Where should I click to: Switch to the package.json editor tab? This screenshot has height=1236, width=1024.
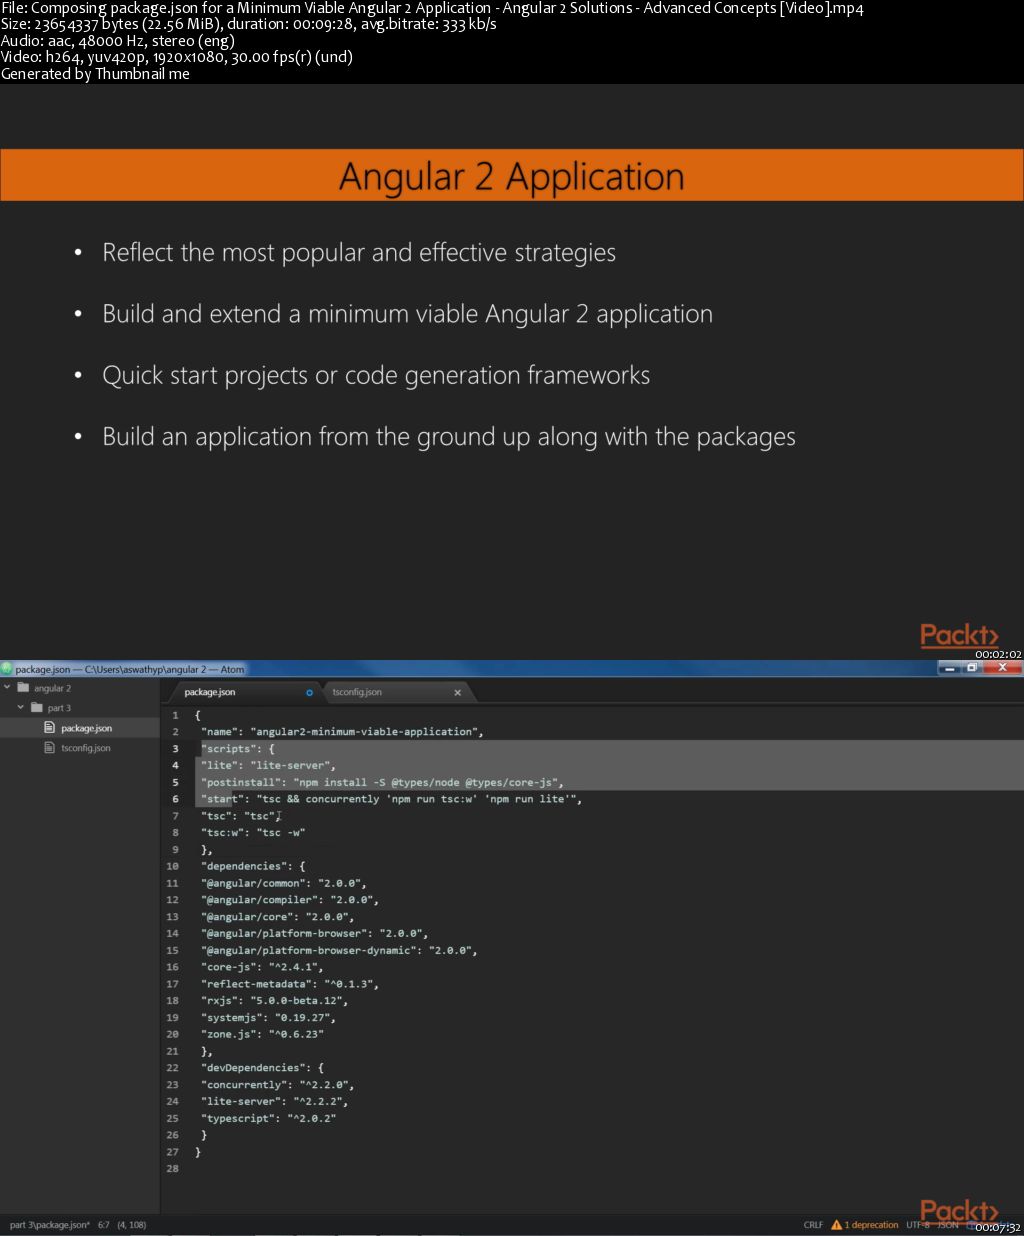pyautogui.click(x=243, y=692)
